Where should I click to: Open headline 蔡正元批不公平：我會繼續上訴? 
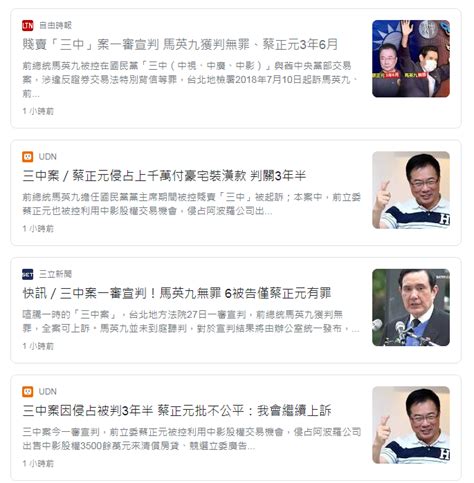[x=177, y=411]
